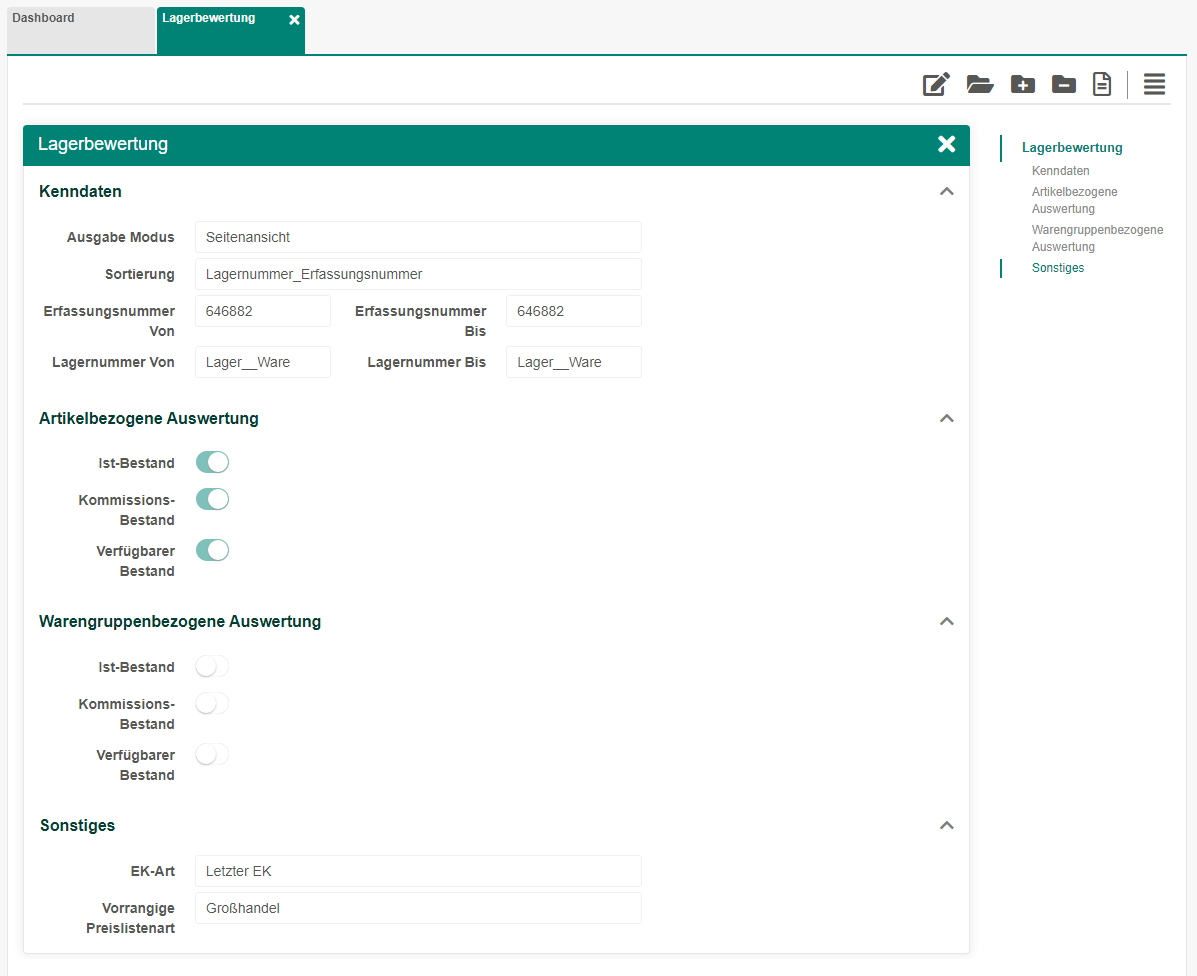Jump to Kenndaten in side navigation
This screenshot has height=976, width=1197.
1060,171
